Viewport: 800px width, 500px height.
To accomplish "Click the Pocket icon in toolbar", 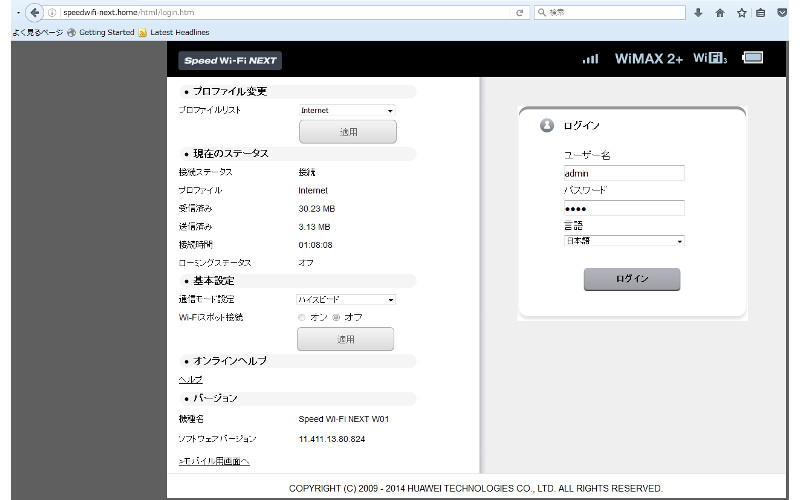I will click(x=782, y=13).
